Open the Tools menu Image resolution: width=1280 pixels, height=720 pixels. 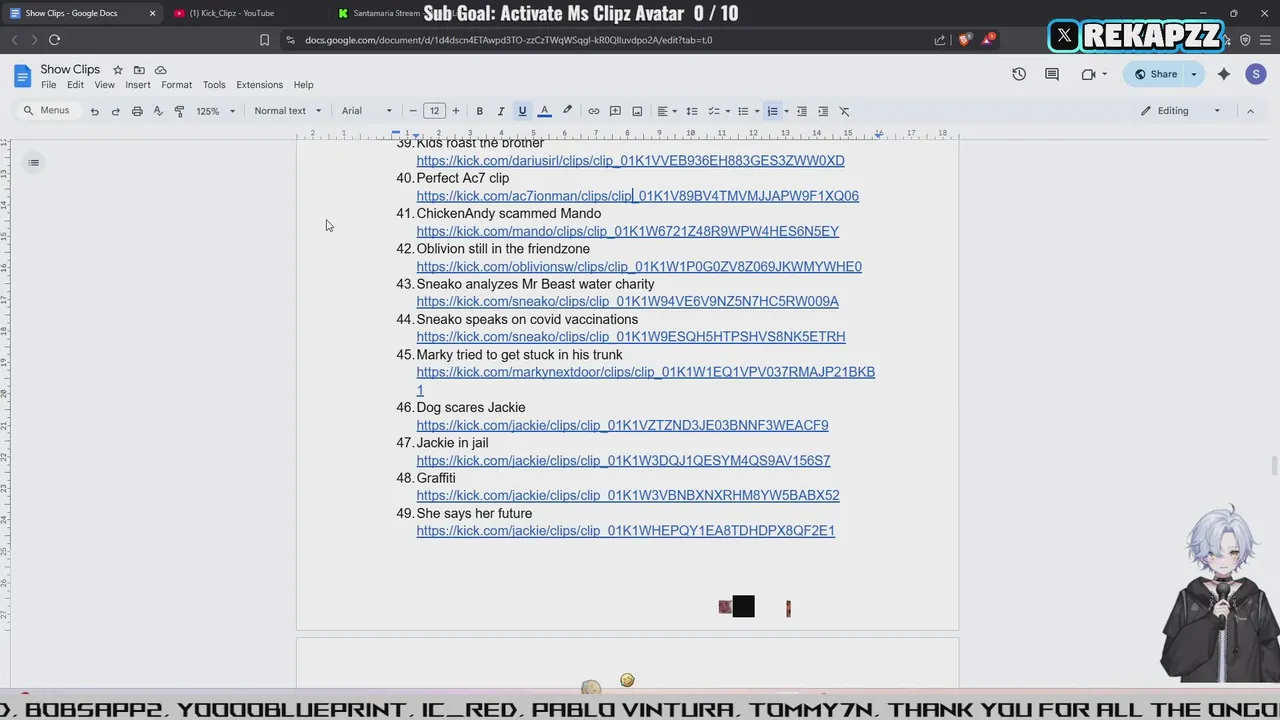point(214,85)
